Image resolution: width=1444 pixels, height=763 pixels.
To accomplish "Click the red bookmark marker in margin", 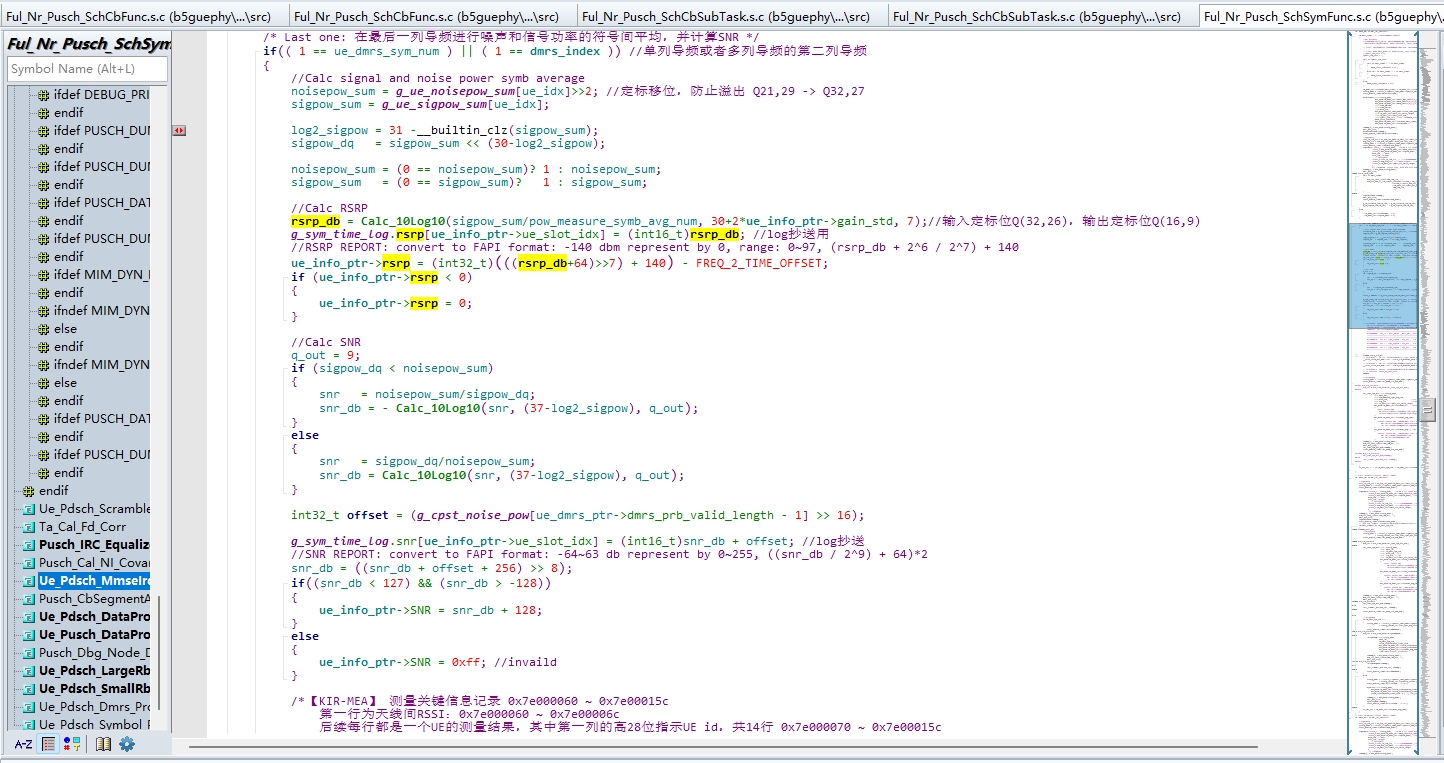I will tap(179, 130).
